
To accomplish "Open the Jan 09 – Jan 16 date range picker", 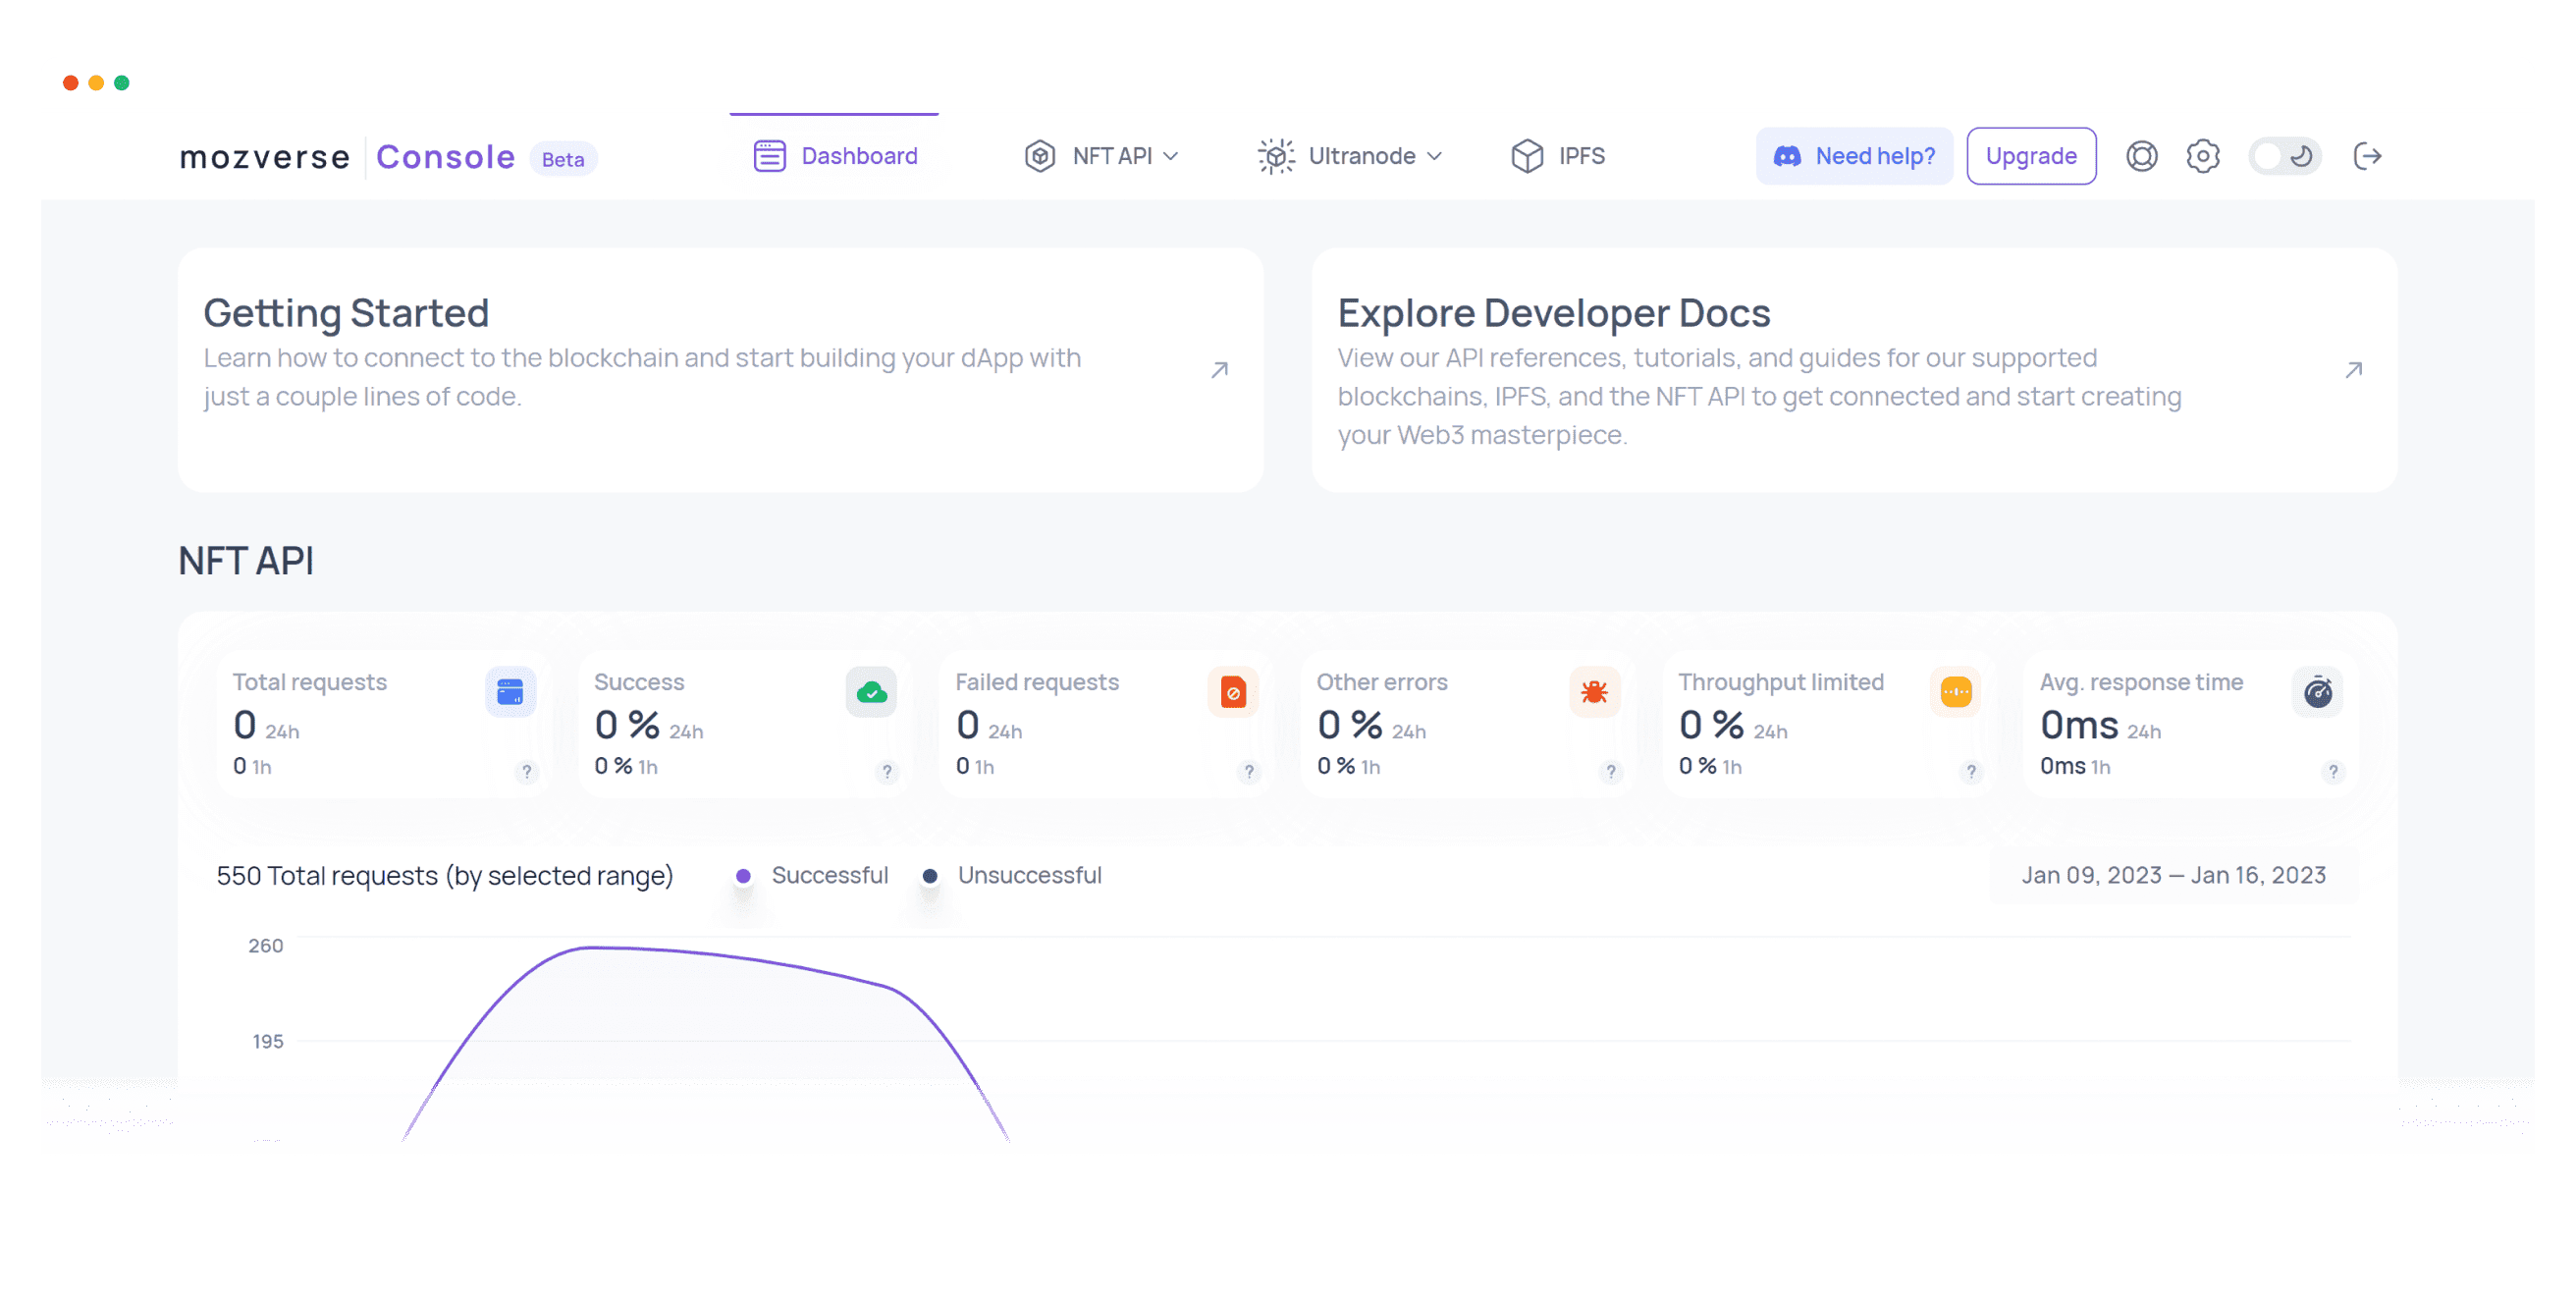I will click(2174, 875).
